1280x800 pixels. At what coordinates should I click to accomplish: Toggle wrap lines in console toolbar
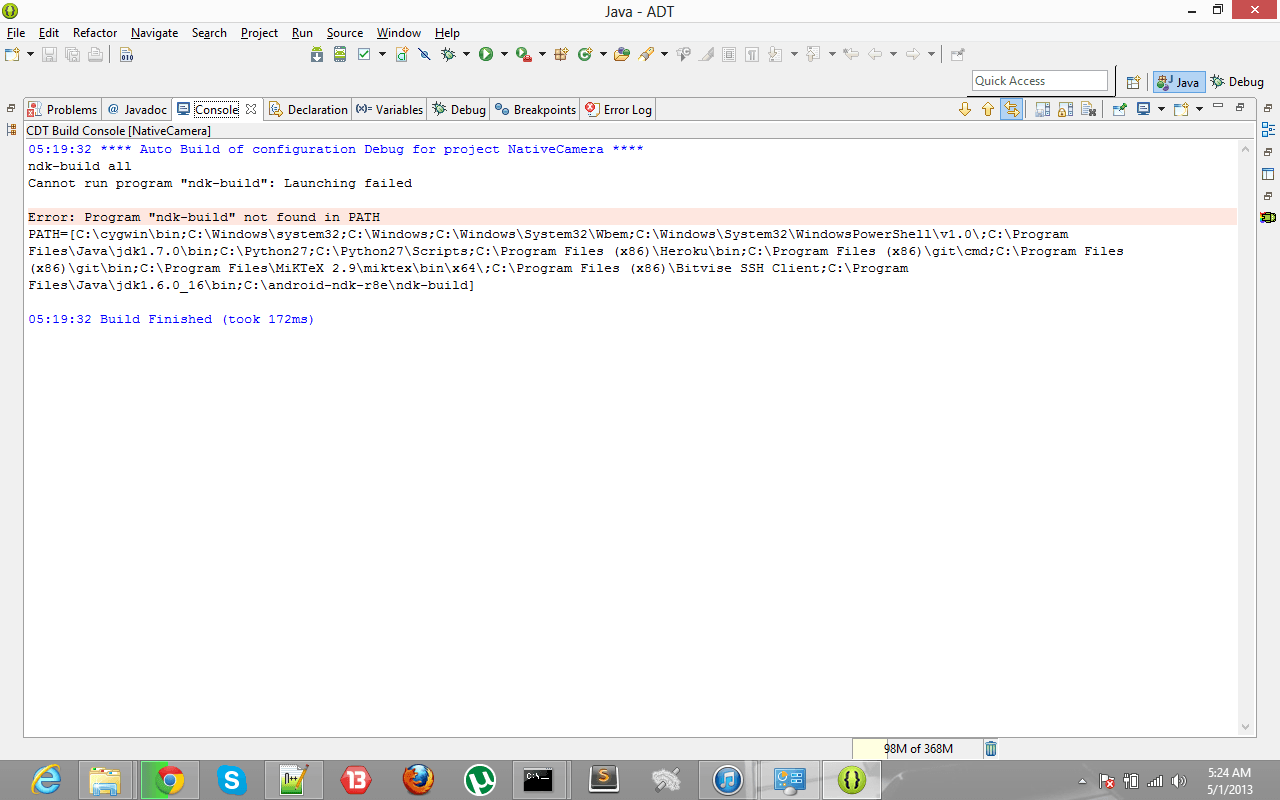point(1011,109)
